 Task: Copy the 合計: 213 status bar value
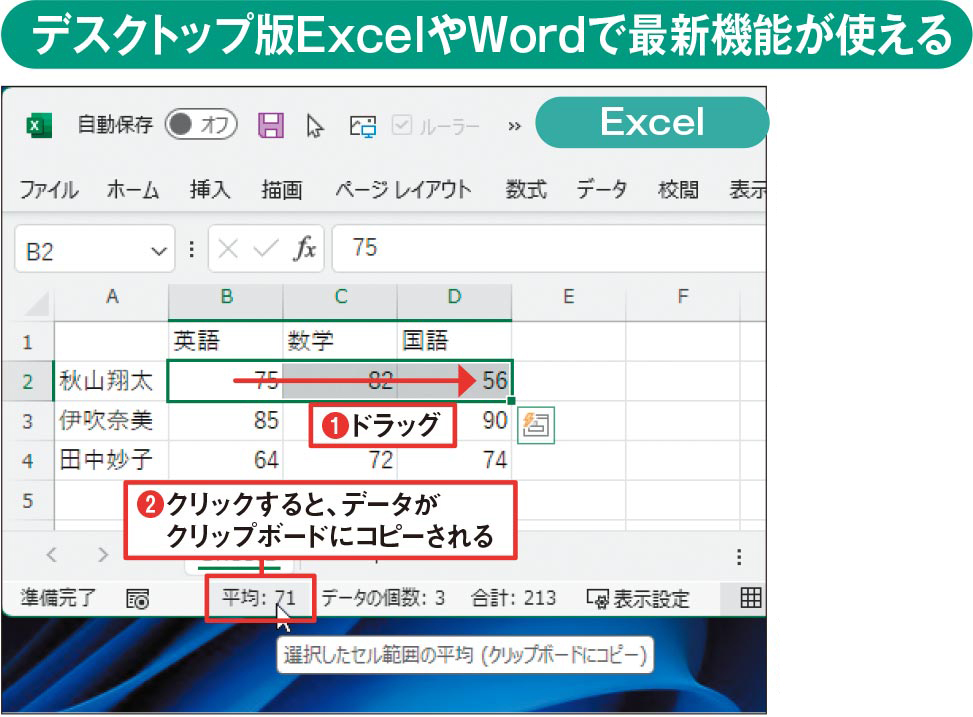(x=513, y=598)
